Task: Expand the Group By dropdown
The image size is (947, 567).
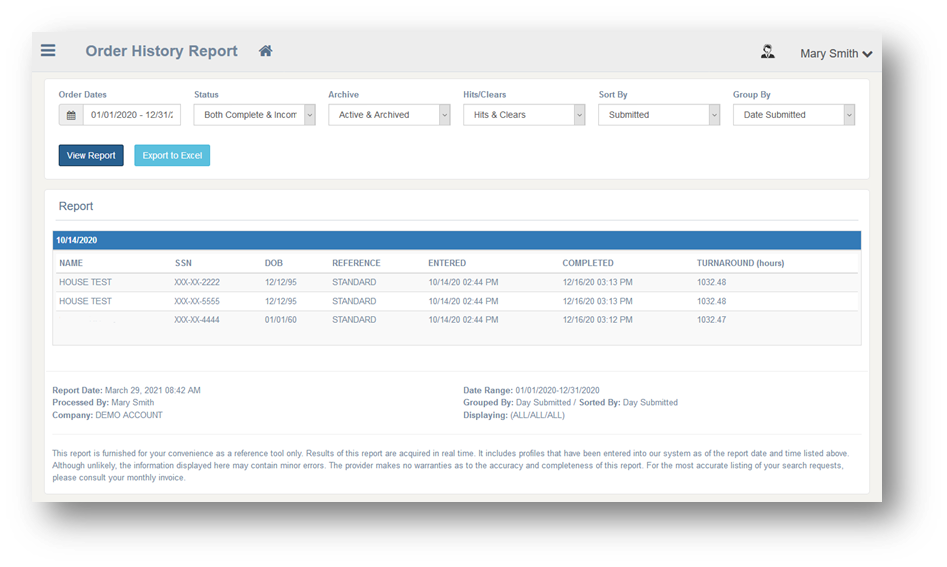Action: click(x=794, y=115)
